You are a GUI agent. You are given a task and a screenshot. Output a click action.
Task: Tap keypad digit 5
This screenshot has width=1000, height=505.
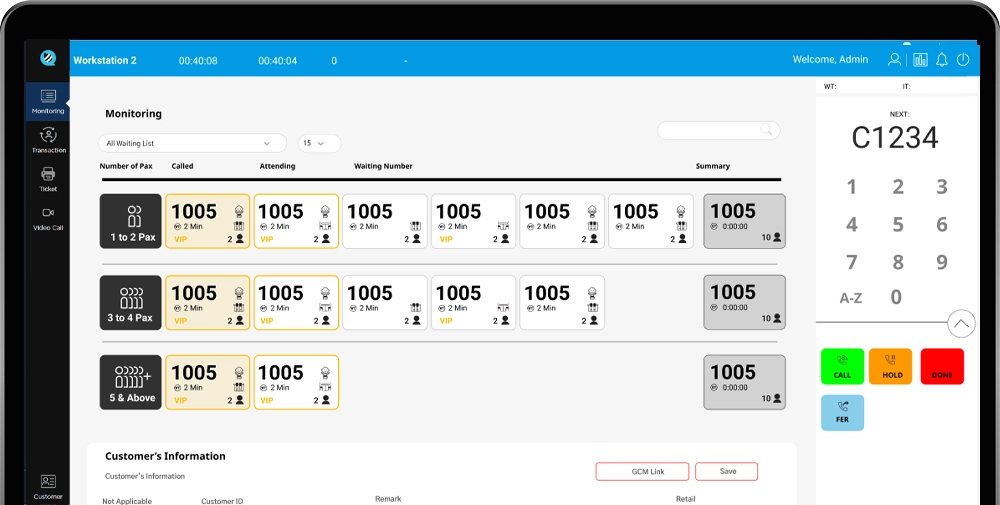point(898,224)
